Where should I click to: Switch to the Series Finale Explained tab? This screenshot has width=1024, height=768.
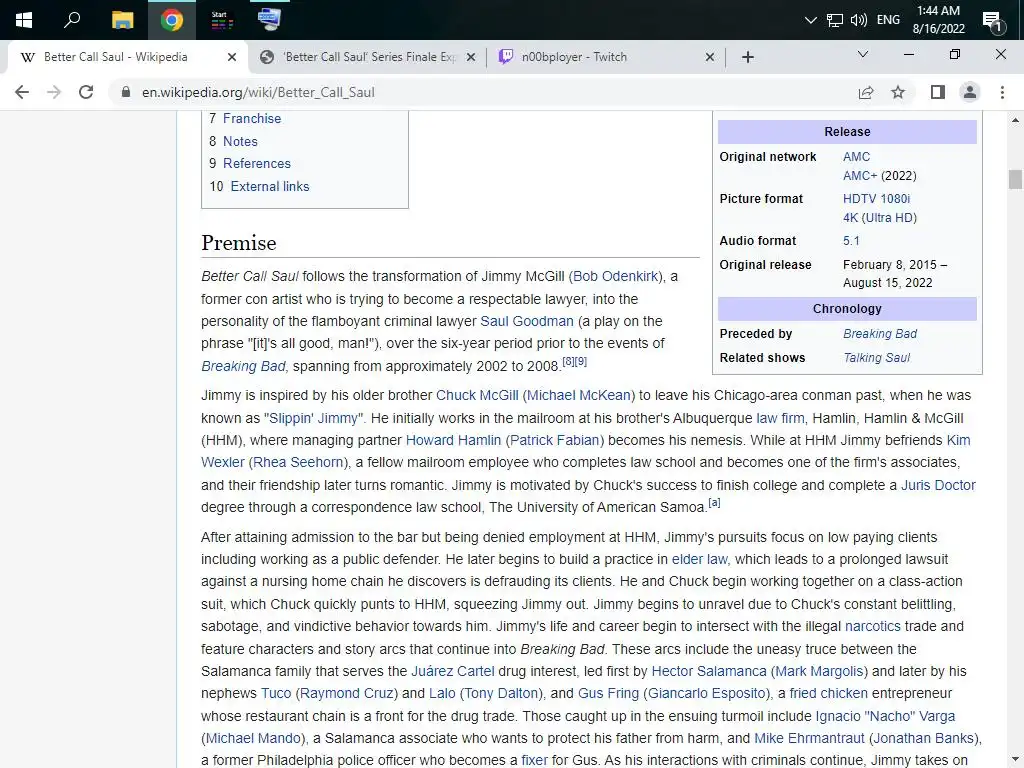[370, 57]
